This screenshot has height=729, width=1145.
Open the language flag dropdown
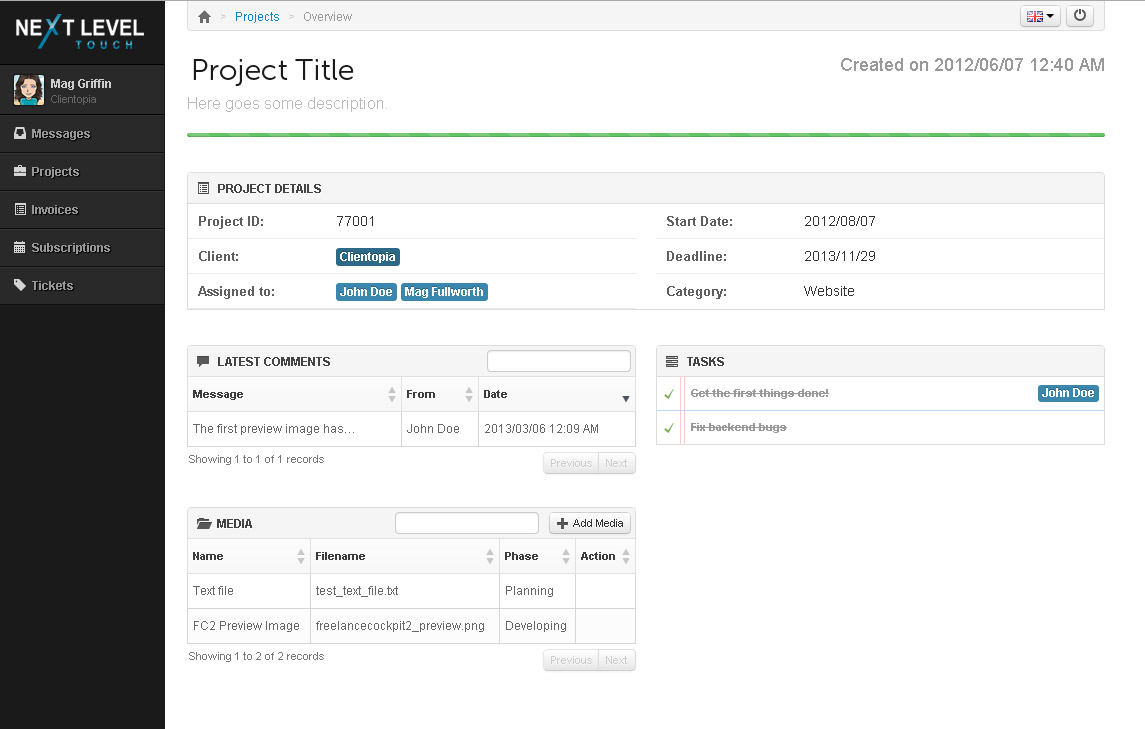pyautogui.click(x=1040, y=16)
